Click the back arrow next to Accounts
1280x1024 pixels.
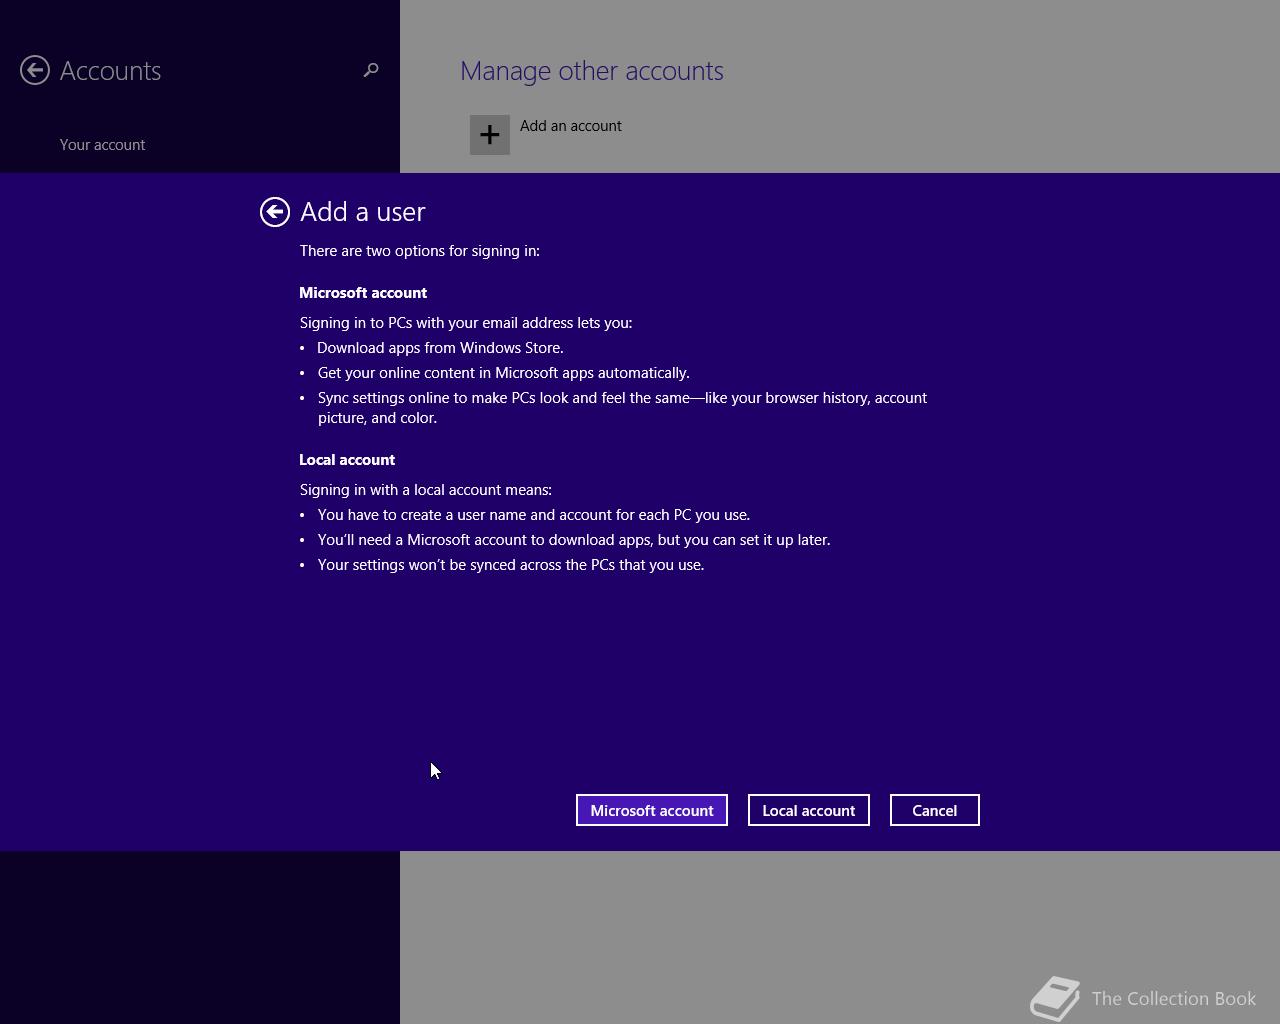(x=35, y=70)
